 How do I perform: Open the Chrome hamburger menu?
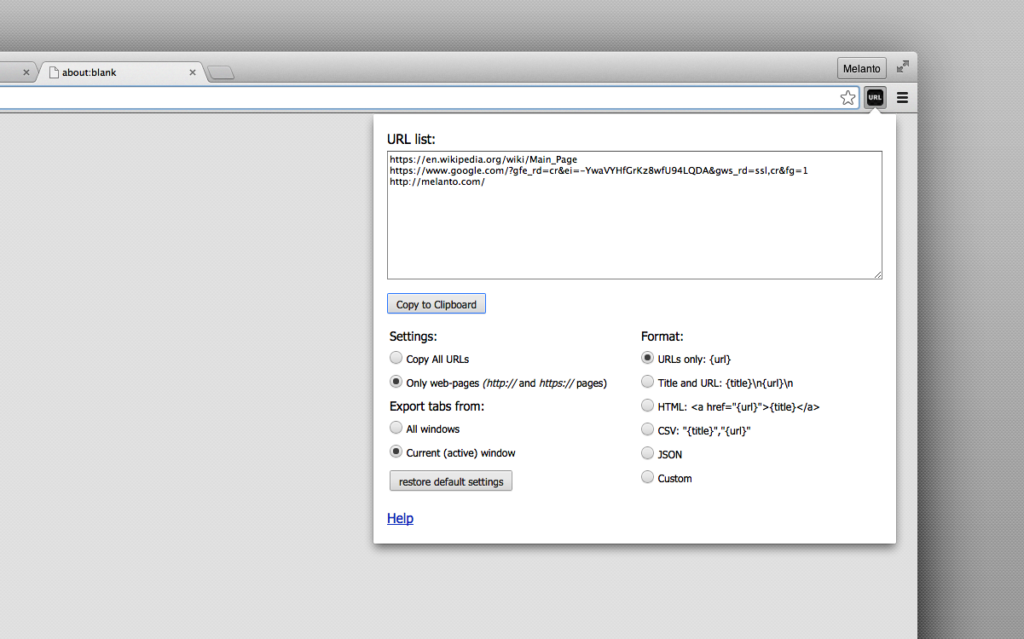pos(902,97)
